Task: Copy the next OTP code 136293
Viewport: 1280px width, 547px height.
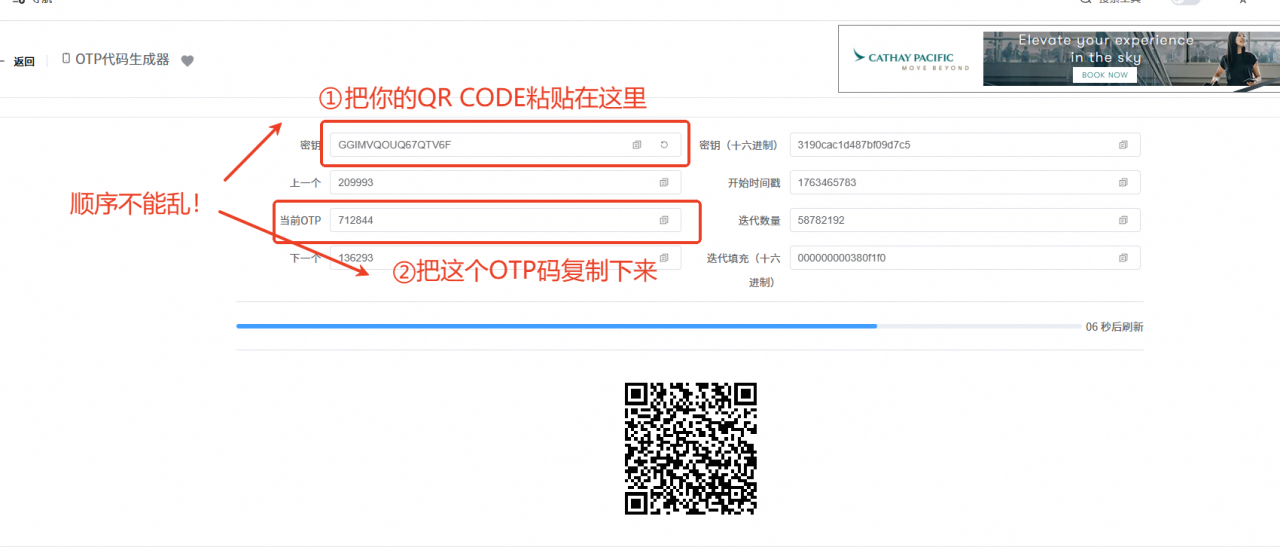Action: coord(664,258)
